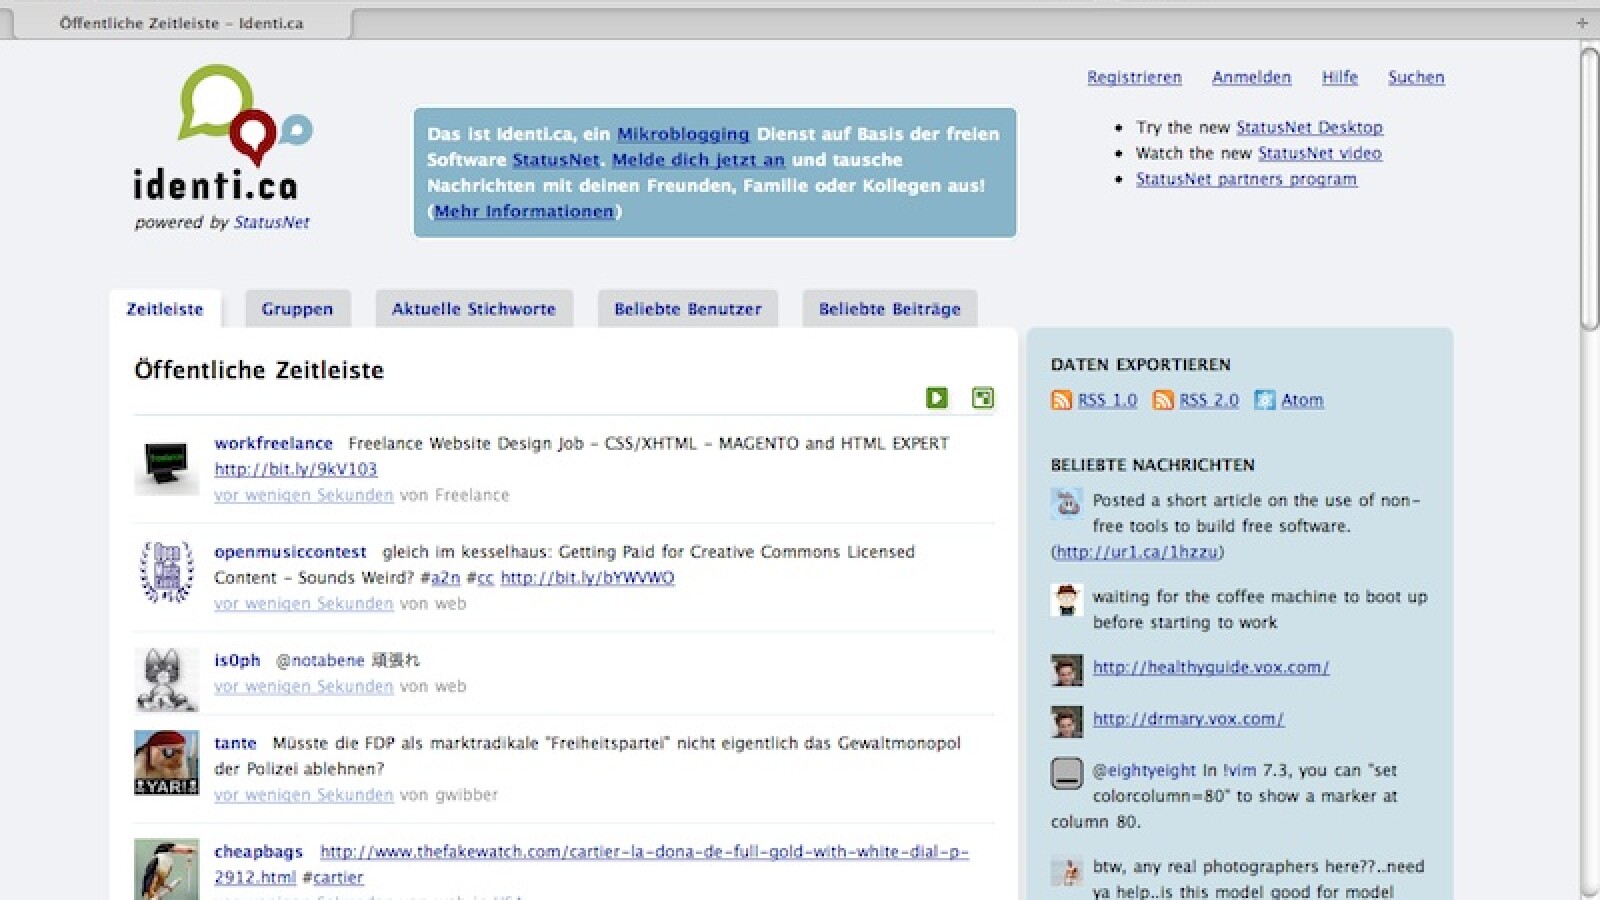Click the Anmelden link
This screenshot has width=1600, height=900.
click(x=1251, y=77)
